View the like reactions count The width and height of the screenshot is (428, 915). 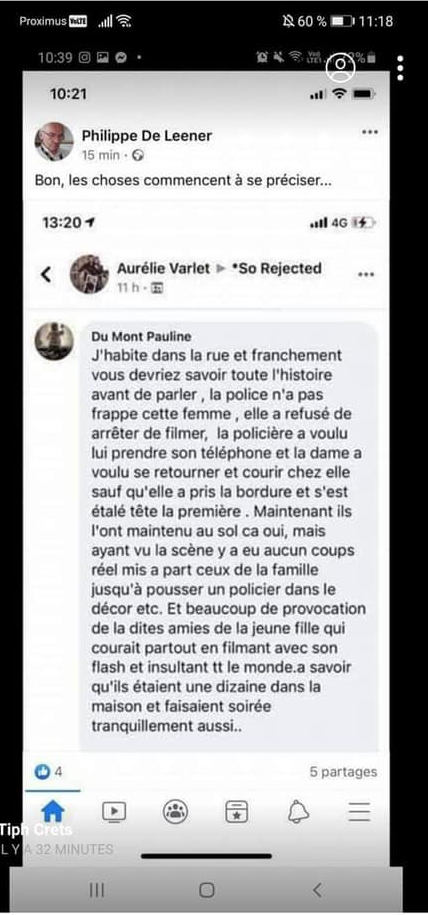[x=48, y=771]
